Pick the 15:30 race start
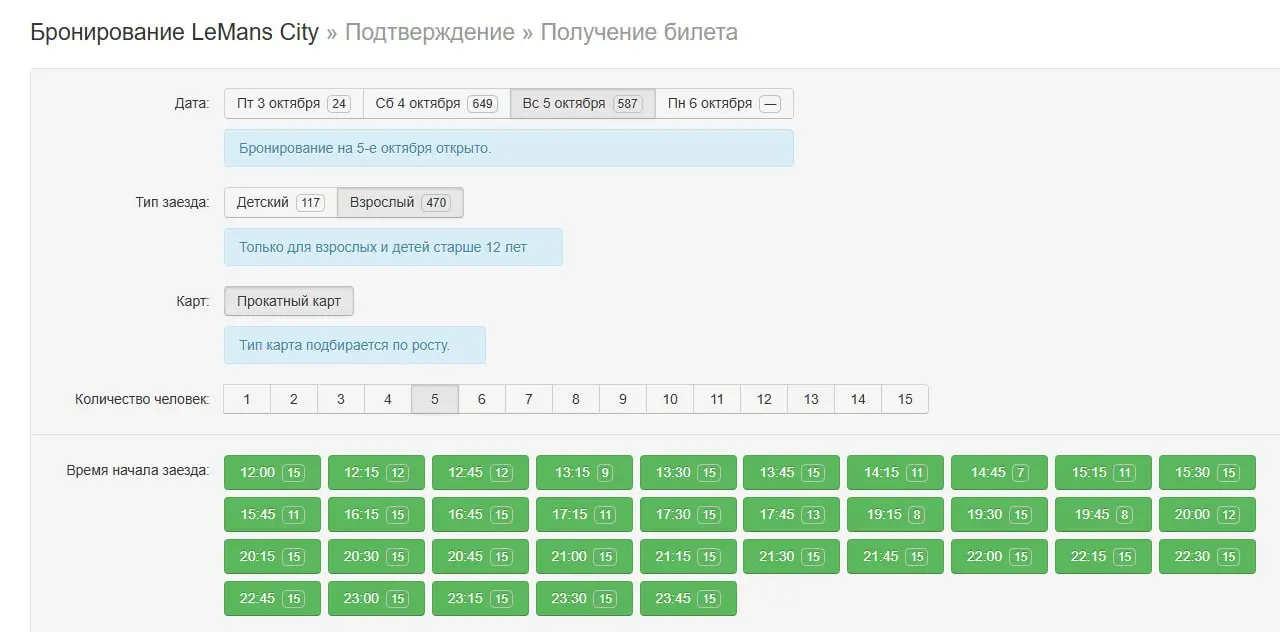Screen dimensions: 1280x632 coord(1207,473)
